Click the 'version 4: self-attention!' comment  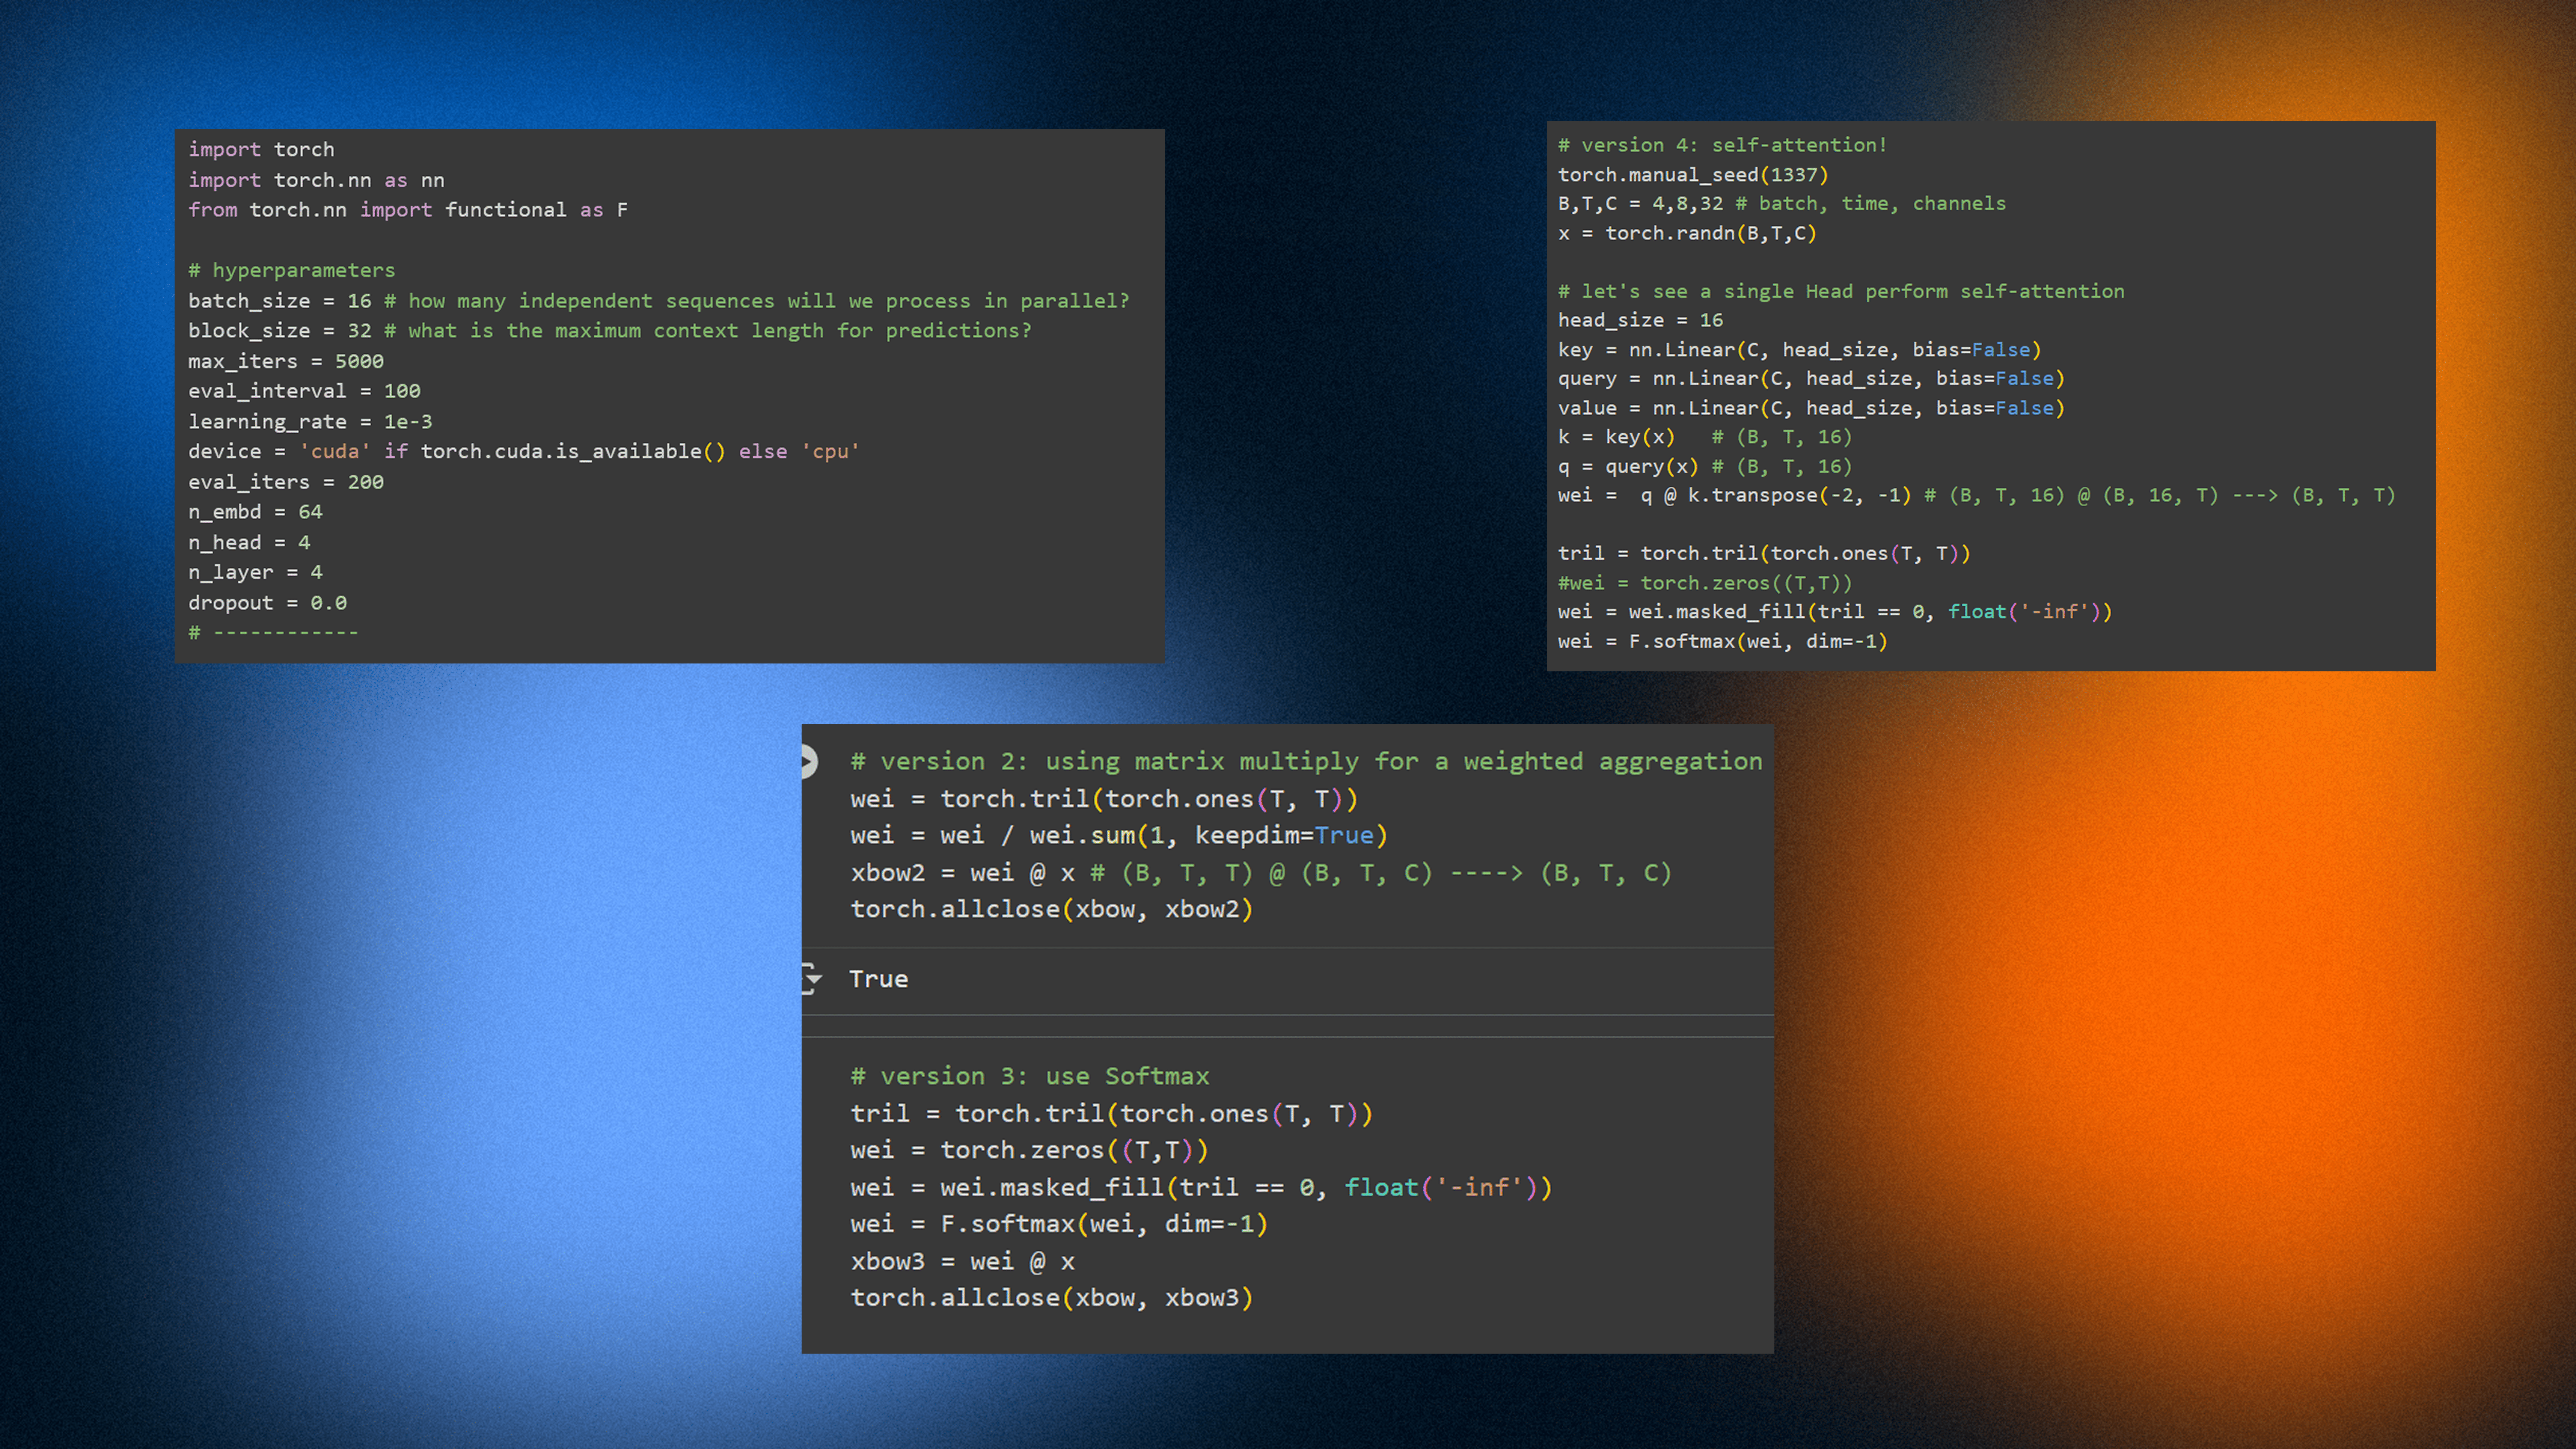(x=1721, y=145)
